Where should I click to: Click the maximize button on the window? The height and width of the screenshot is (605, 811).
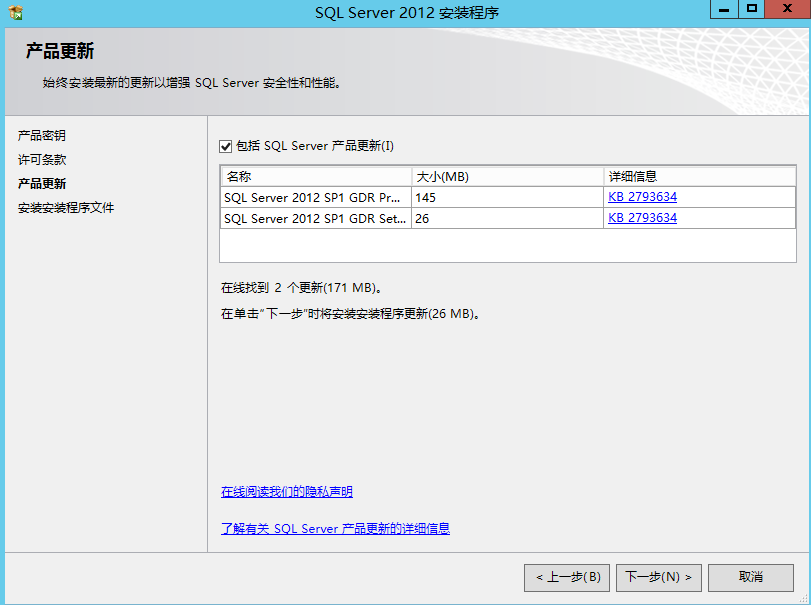pyautogui.click(x=752, y=10)
